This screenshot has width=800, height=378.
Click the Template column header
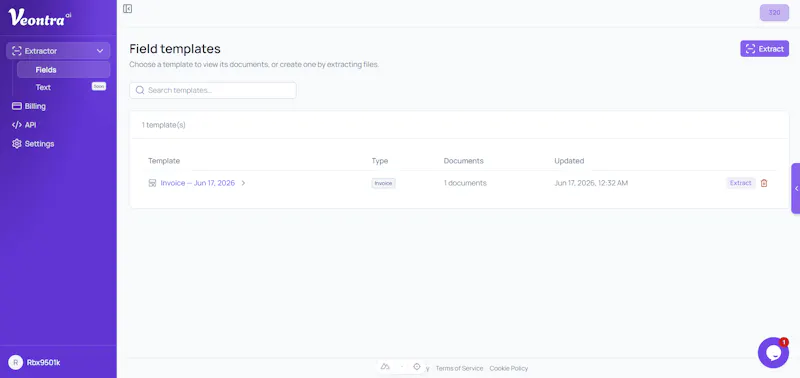pos(164,161)
